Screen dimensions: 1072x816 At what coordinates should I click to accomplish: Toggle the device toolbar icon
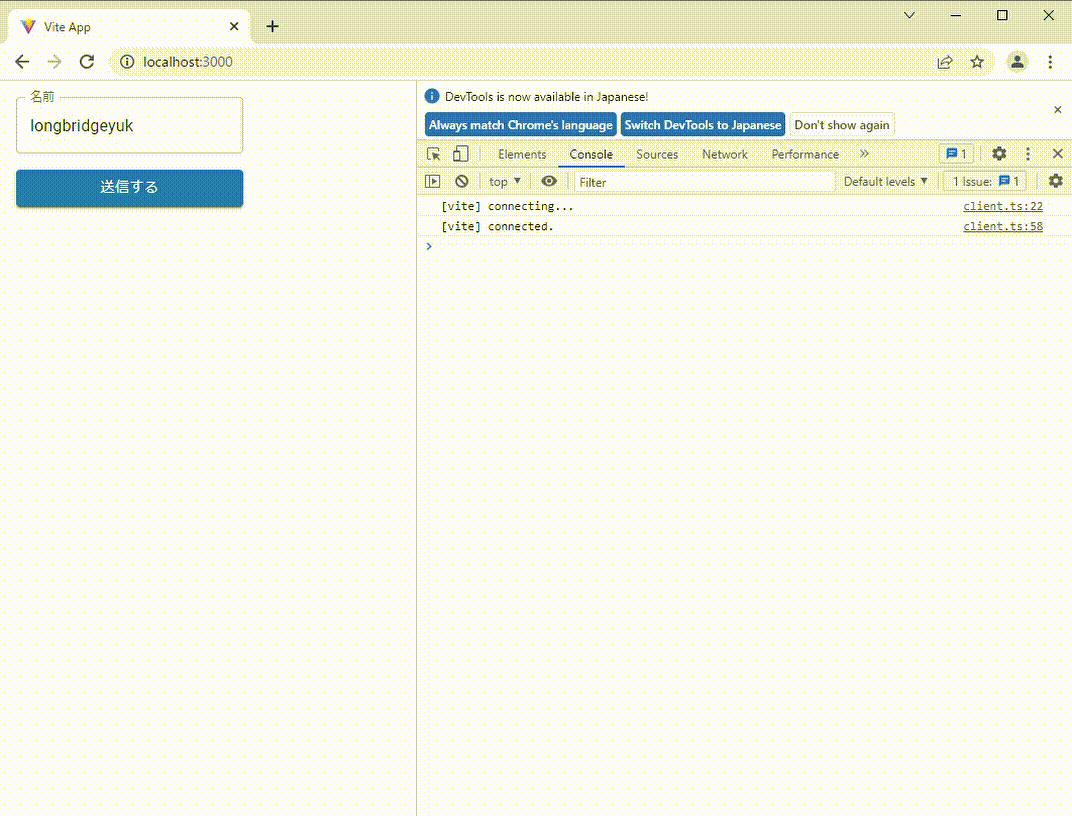coord(460,154)
